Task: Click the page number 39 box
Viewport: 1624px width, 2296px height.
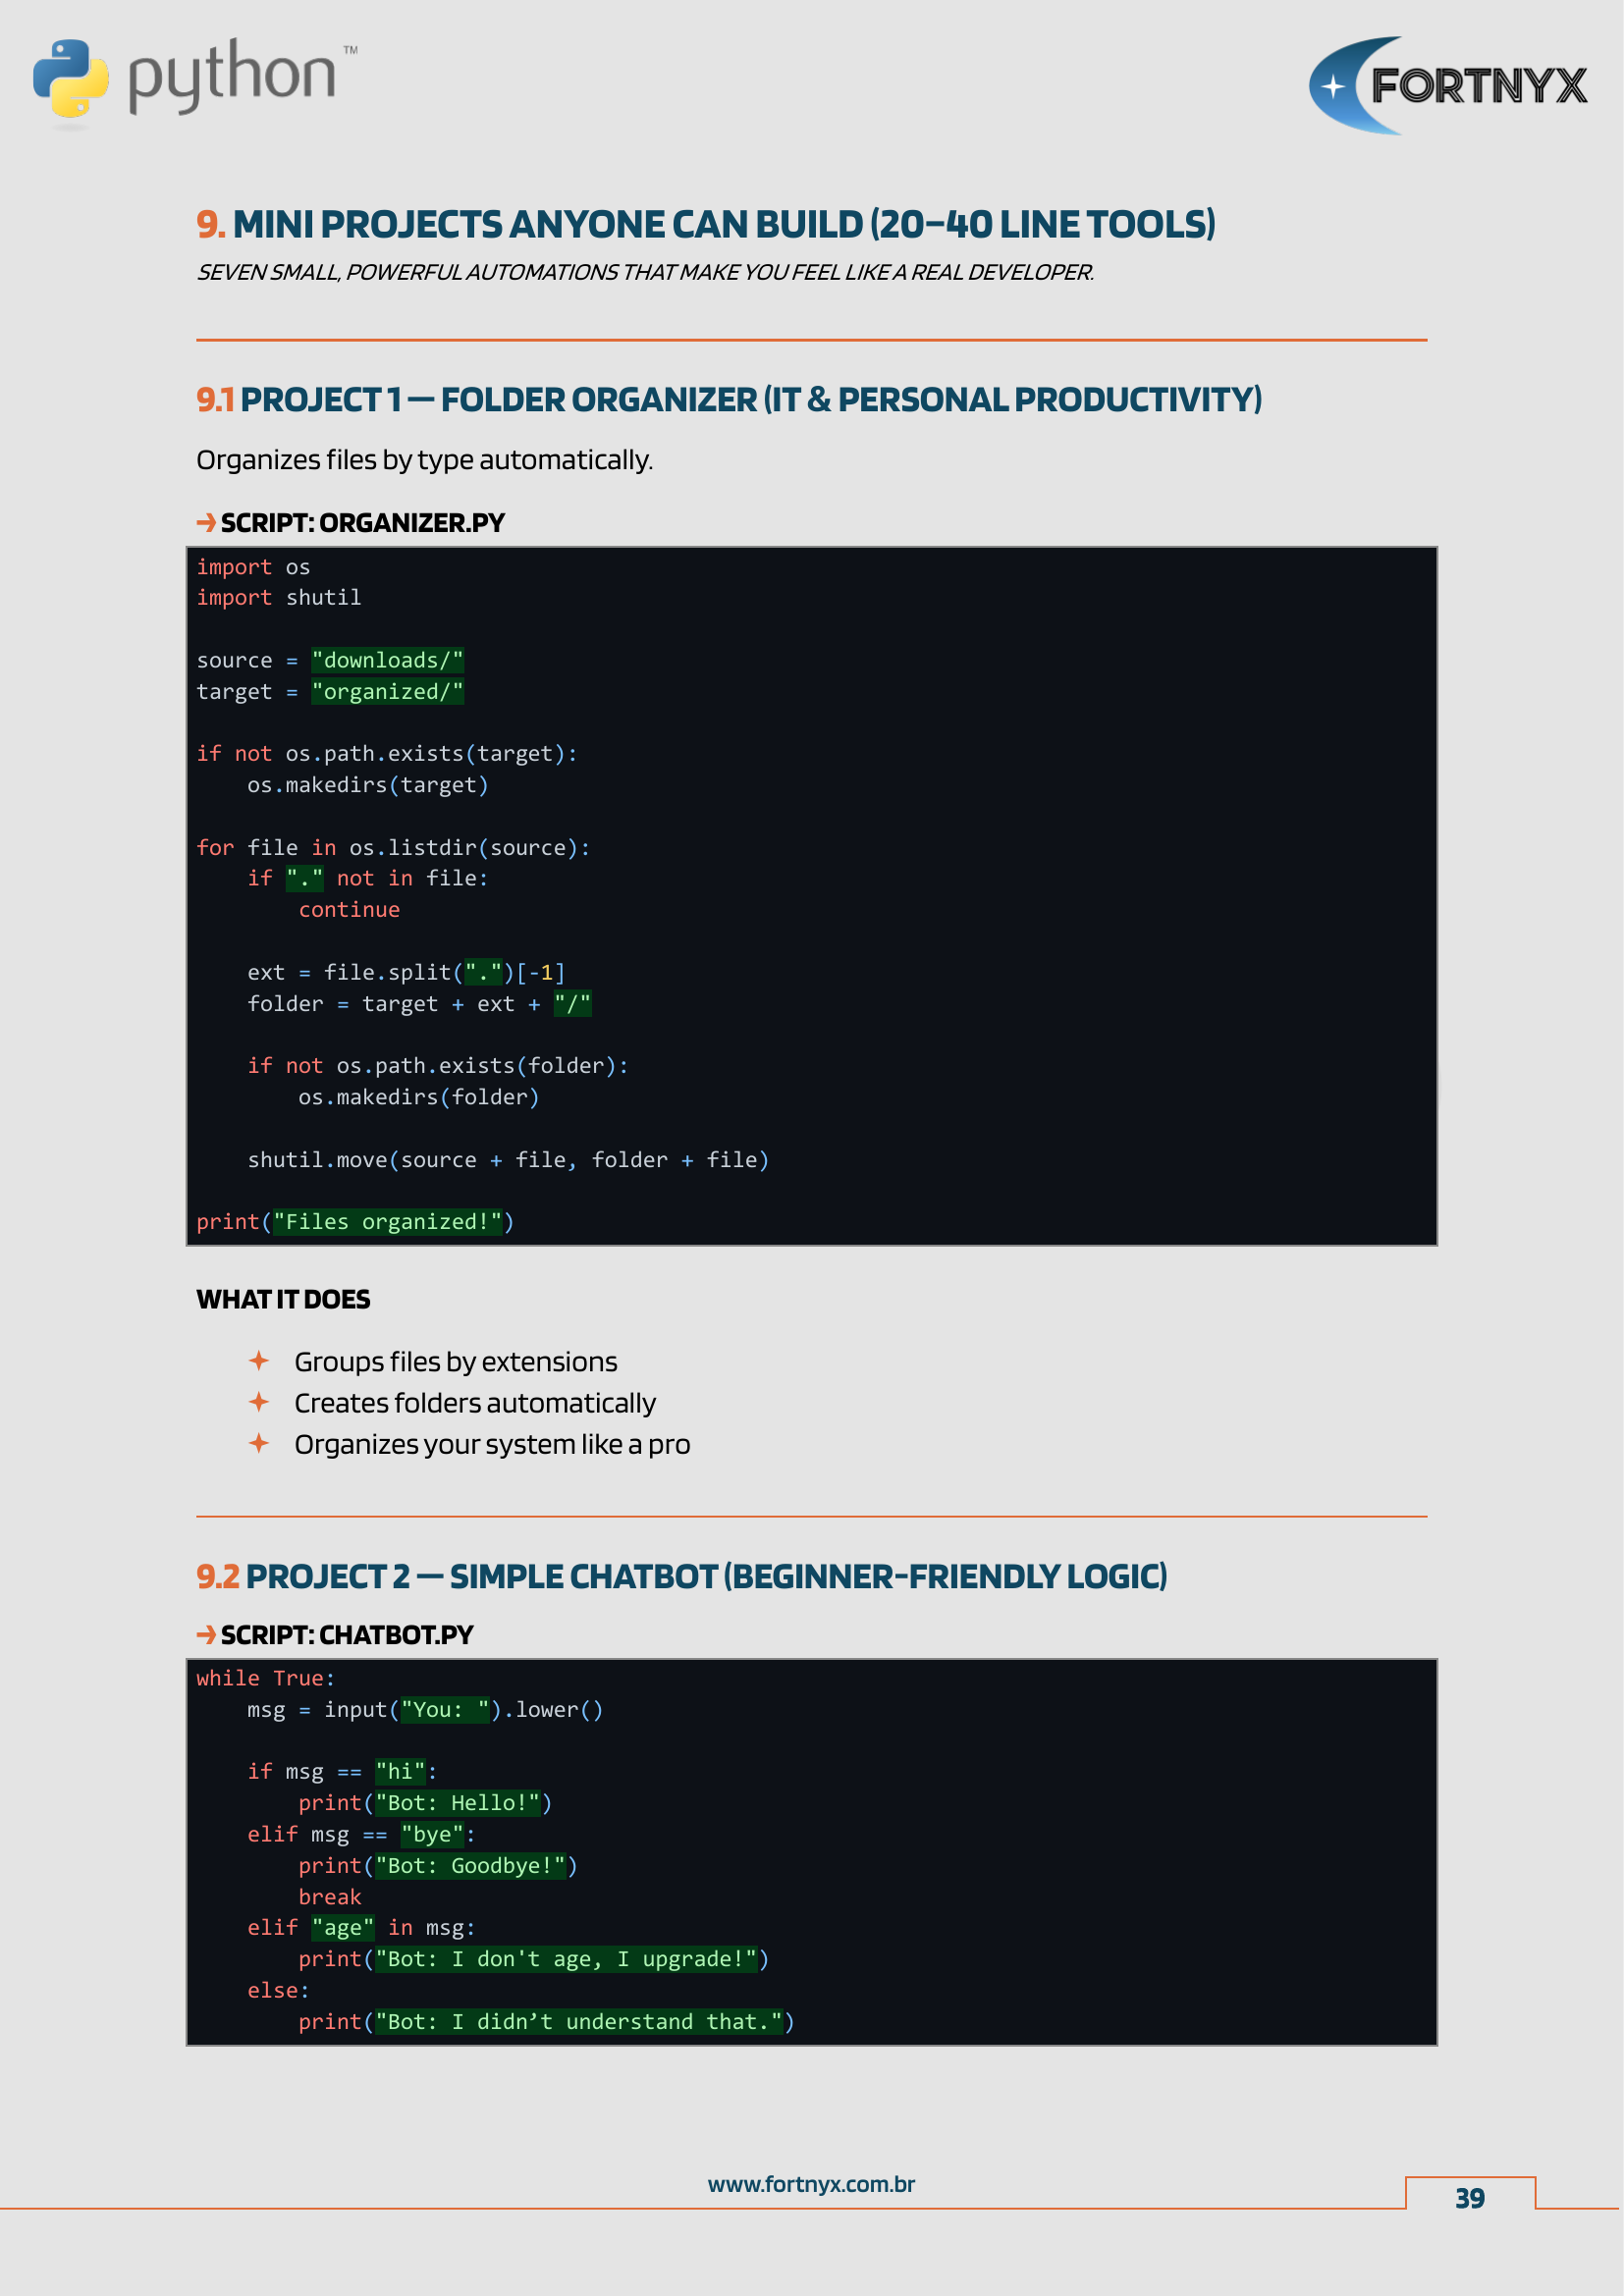Action: tap(1469, 2197)
